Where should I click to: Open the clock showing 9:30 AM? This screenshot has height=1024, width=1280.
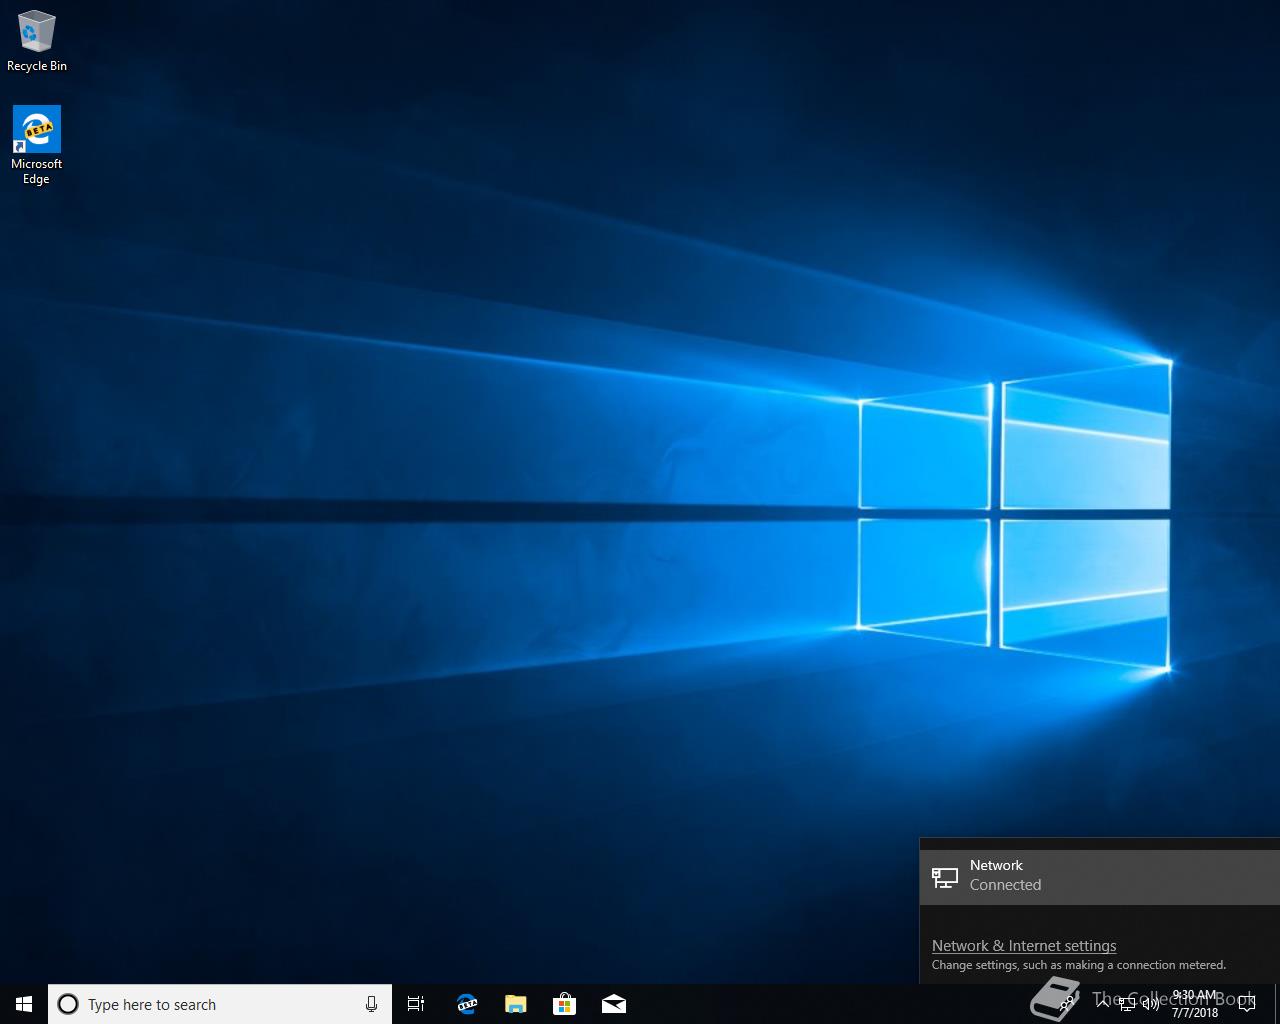tap(1195, 1004)
